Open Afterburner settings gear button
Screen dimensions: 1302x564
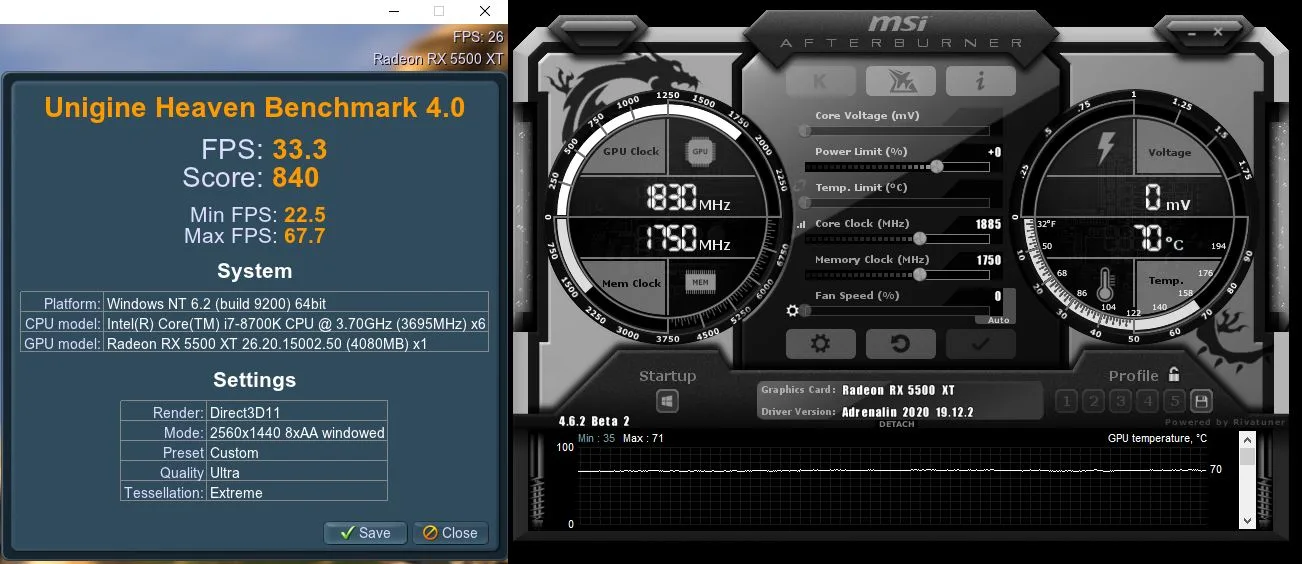click(x=820, y=344)
